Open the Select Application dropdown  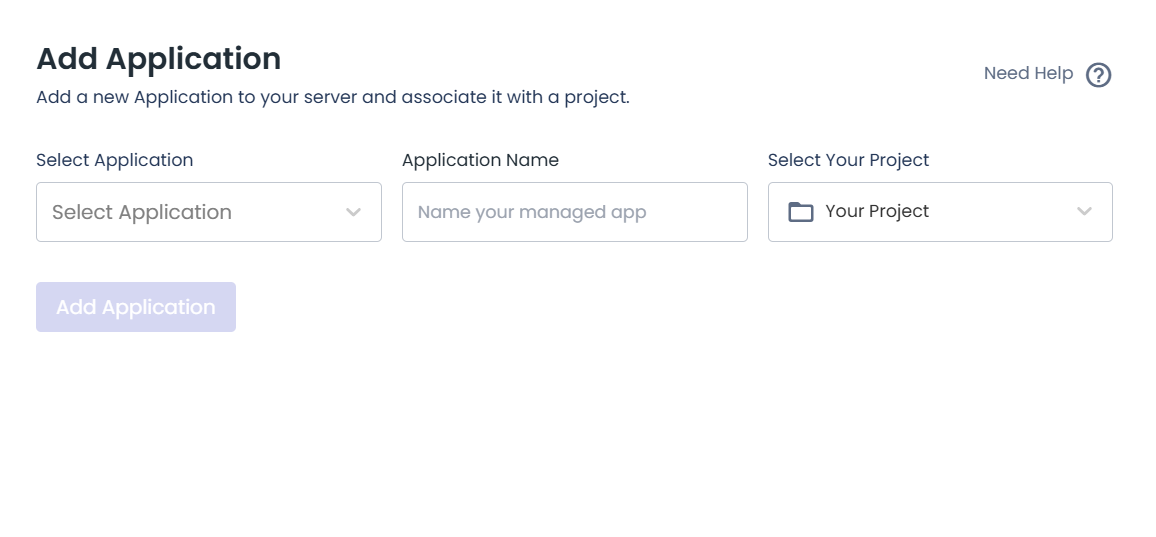(209, 212)
